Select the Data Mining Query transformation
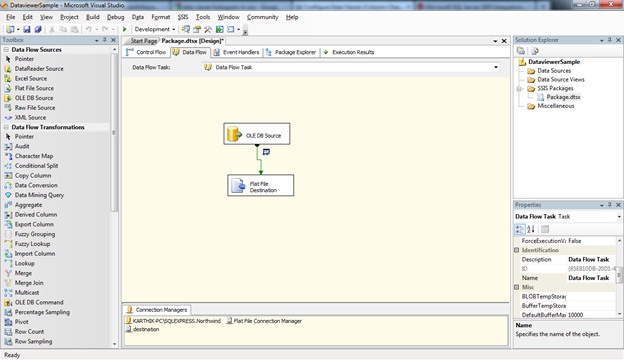Viewport: 624px width, 360px height. click(x=39, y=195)
